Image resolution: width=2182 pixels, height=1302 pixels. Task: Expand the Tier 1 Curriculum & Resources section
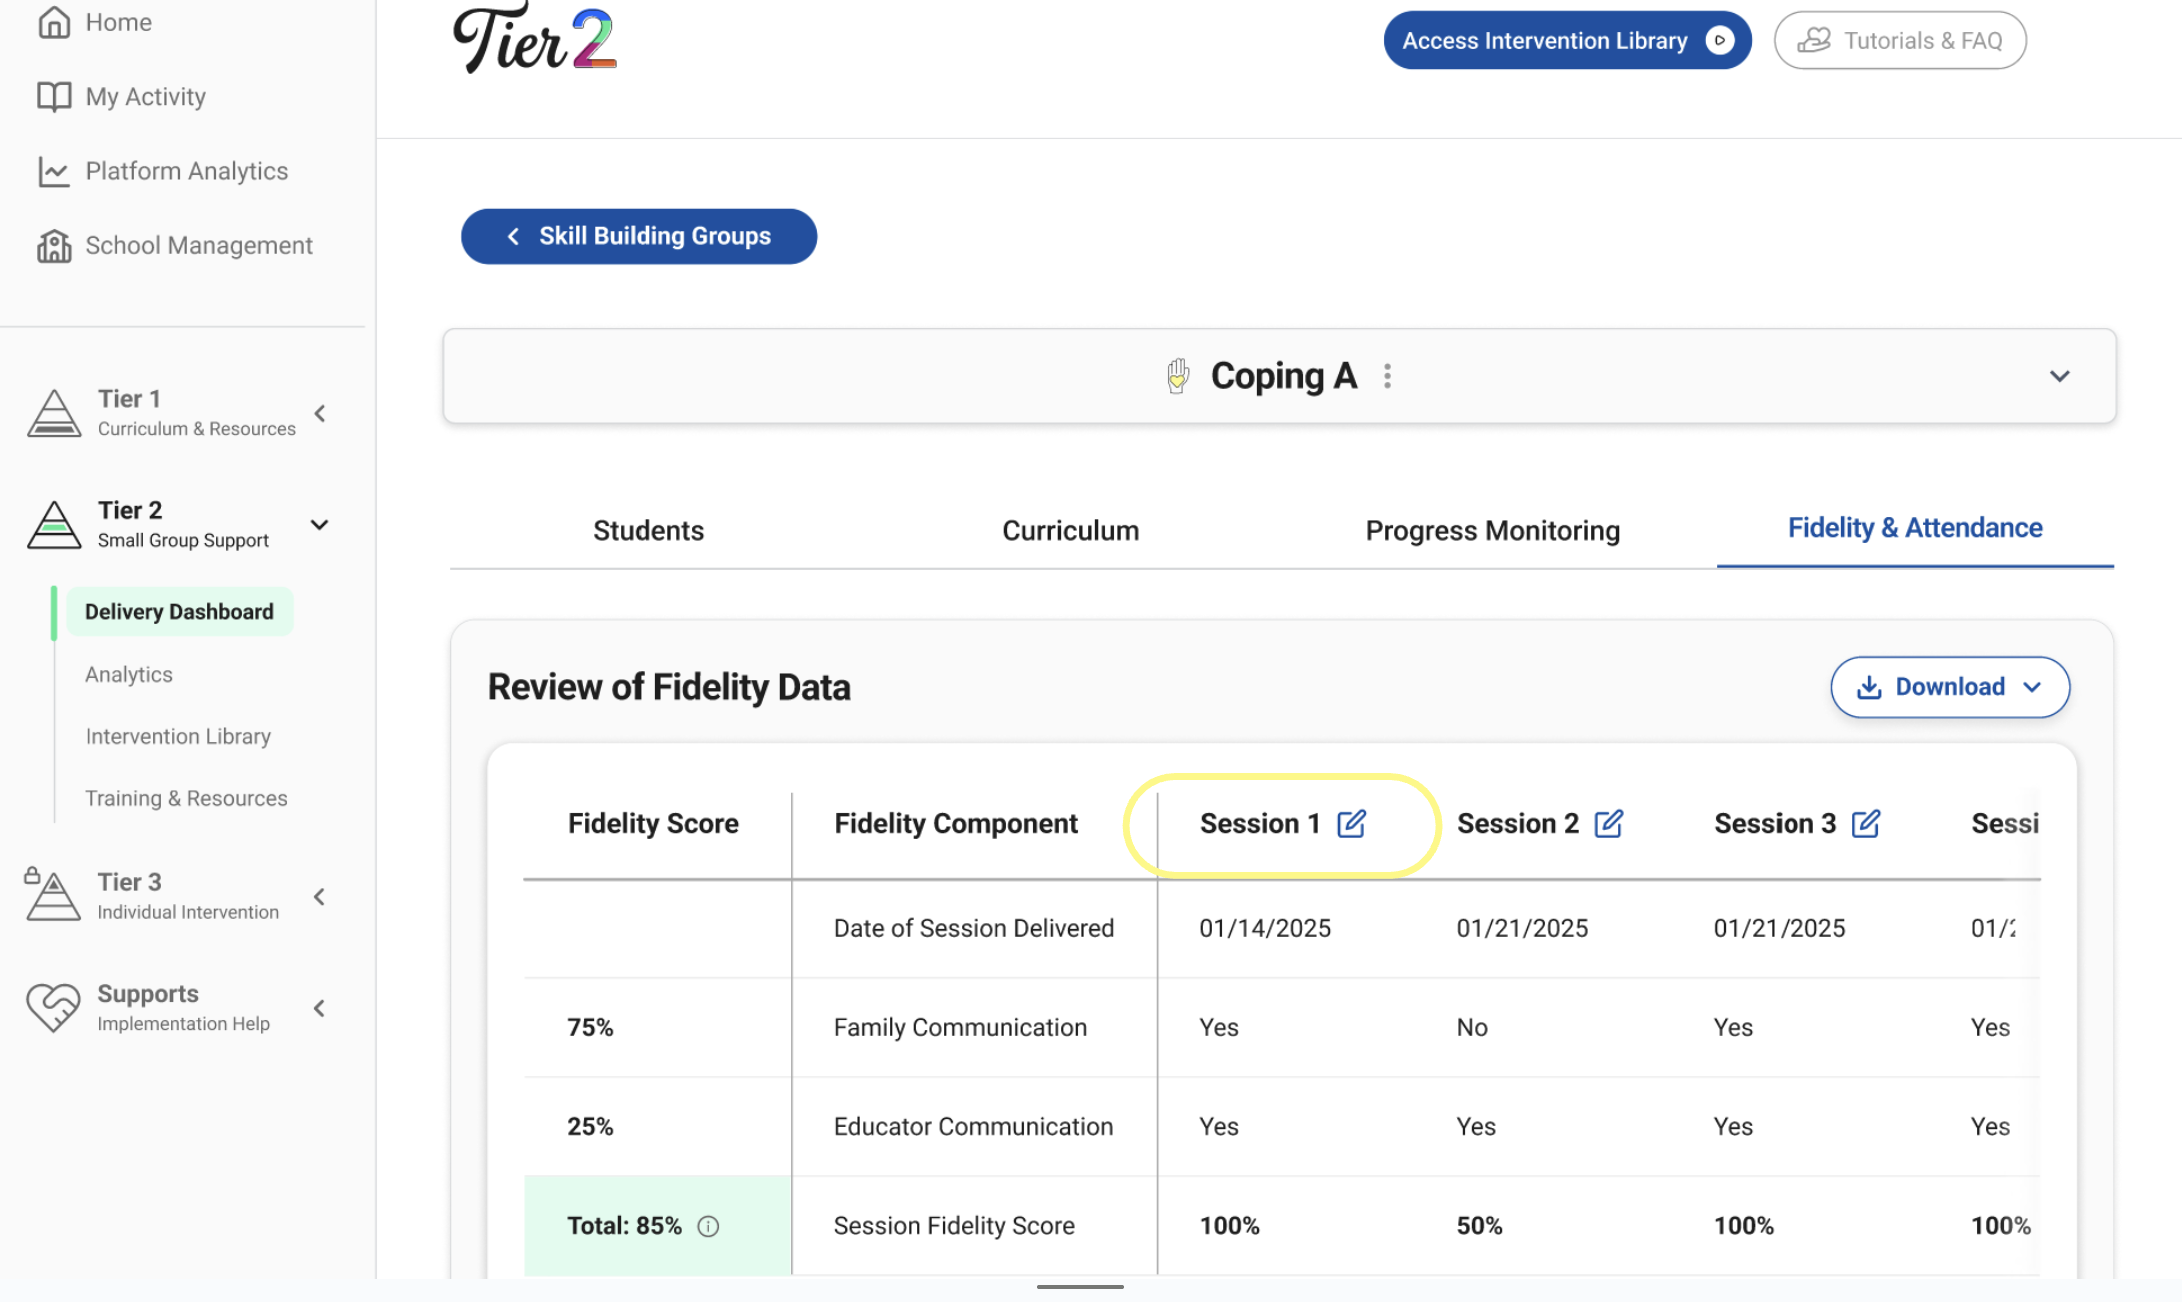(320, 413)
